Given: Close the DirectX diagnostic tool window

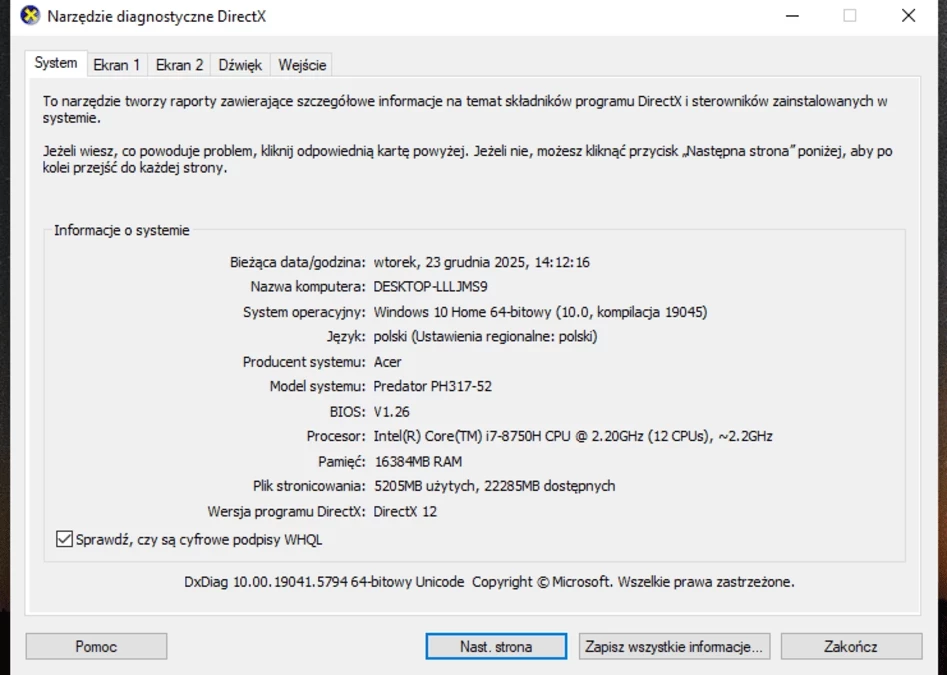Looking at the screenshot, I should coord(908,16).
